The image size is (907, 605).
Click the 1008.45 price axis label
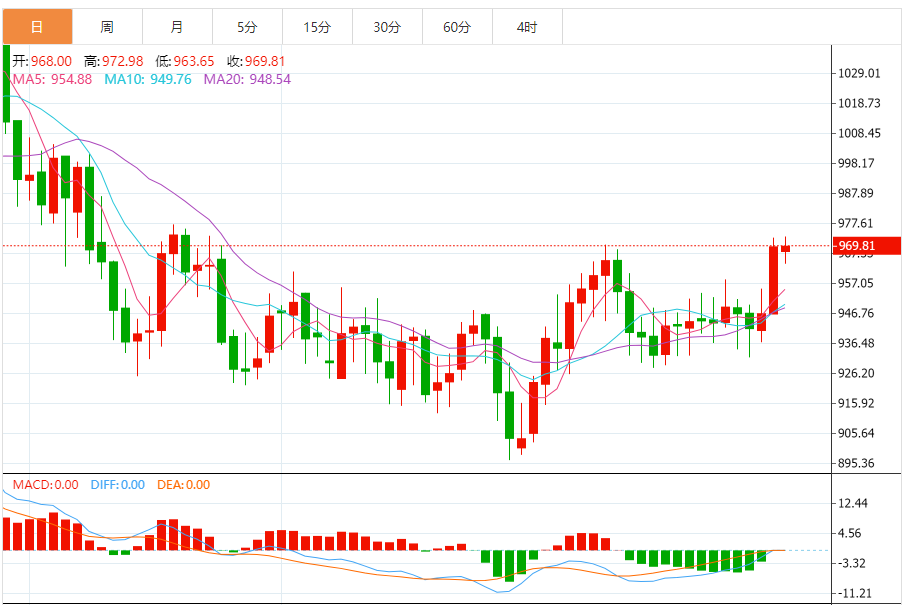pos(859,134)
